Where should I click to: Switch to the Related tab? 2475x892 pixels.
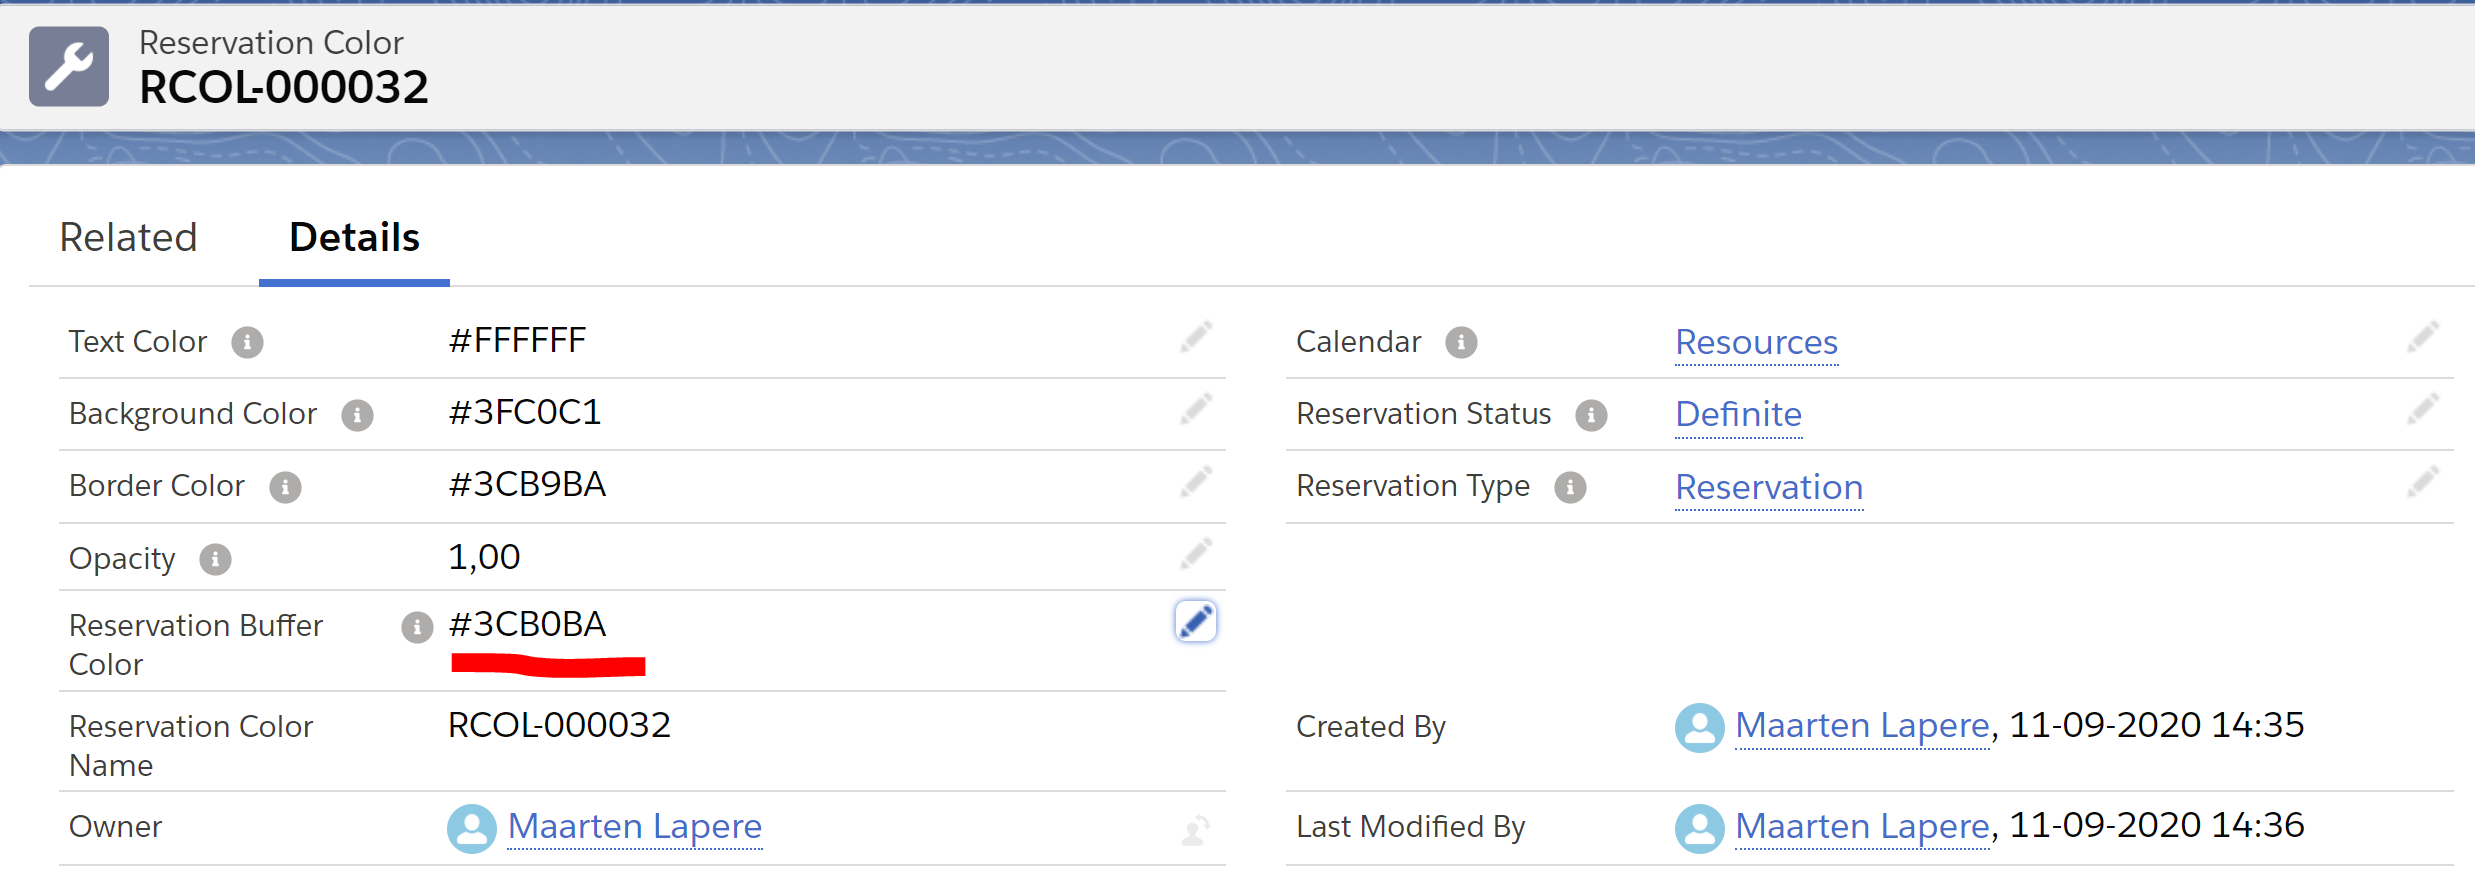click(129, 238)
